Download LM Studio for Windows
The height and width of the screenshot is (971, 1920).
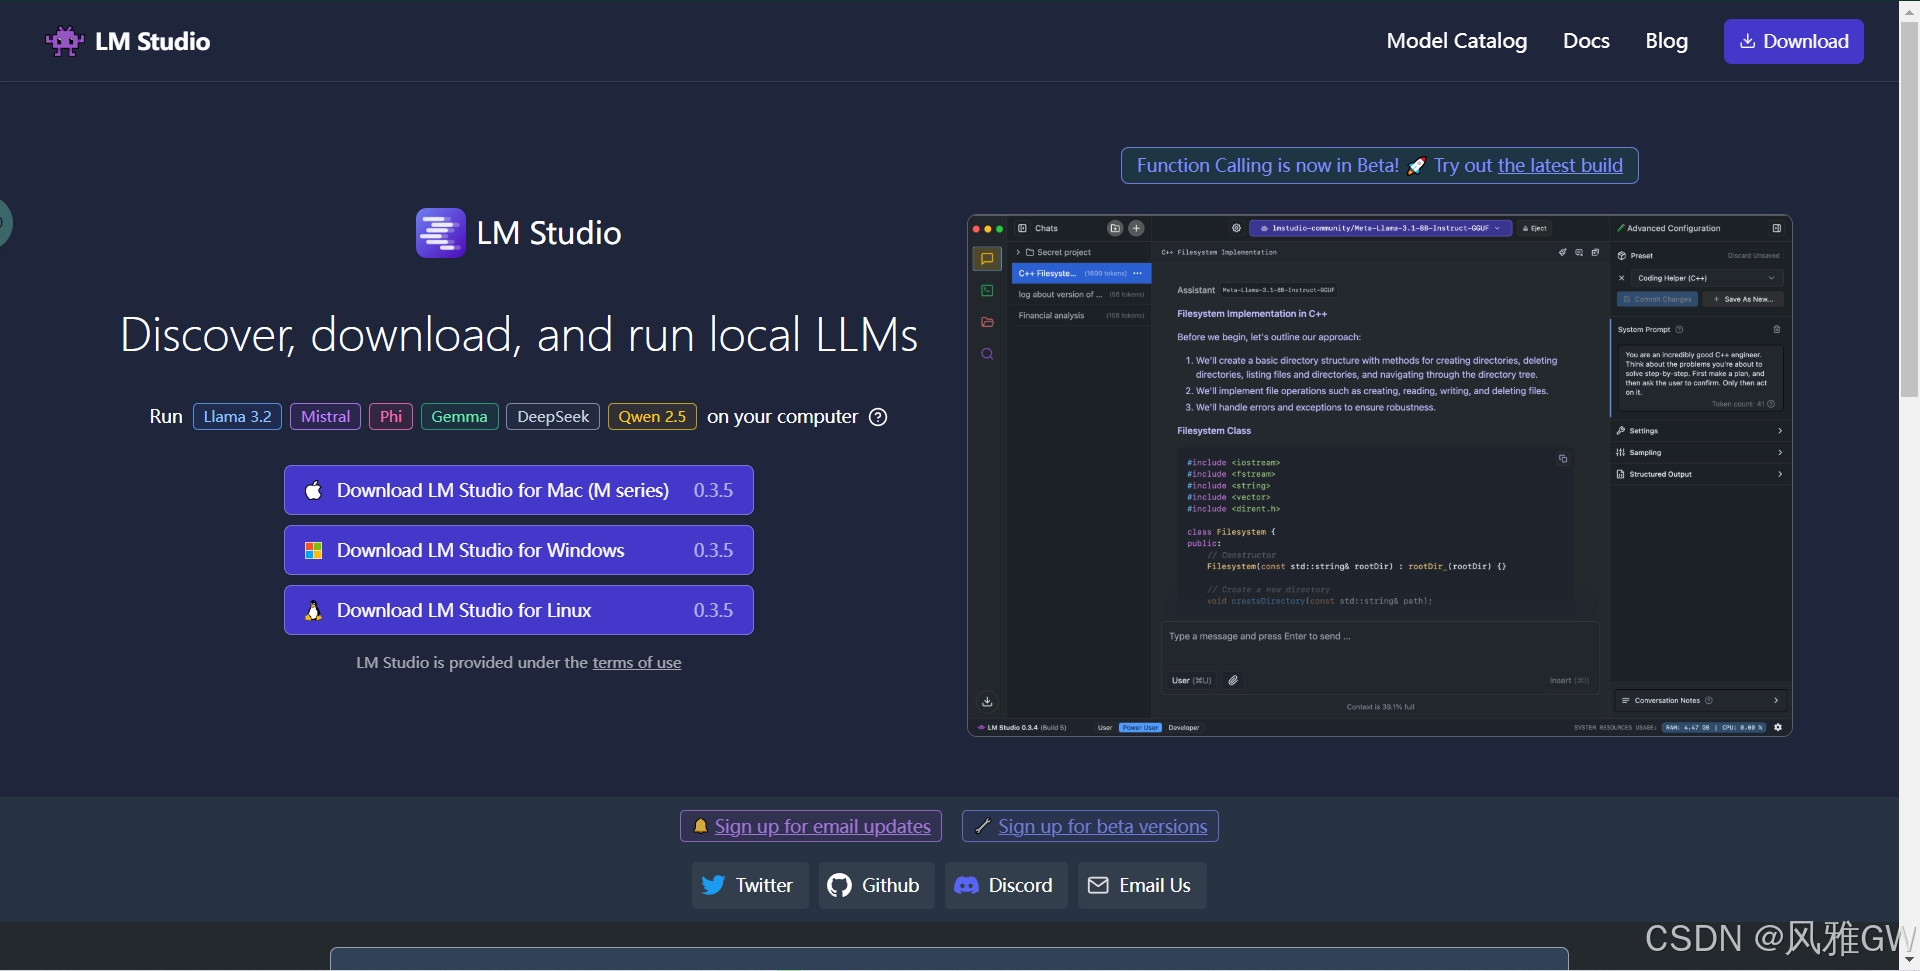pos(518,550)
